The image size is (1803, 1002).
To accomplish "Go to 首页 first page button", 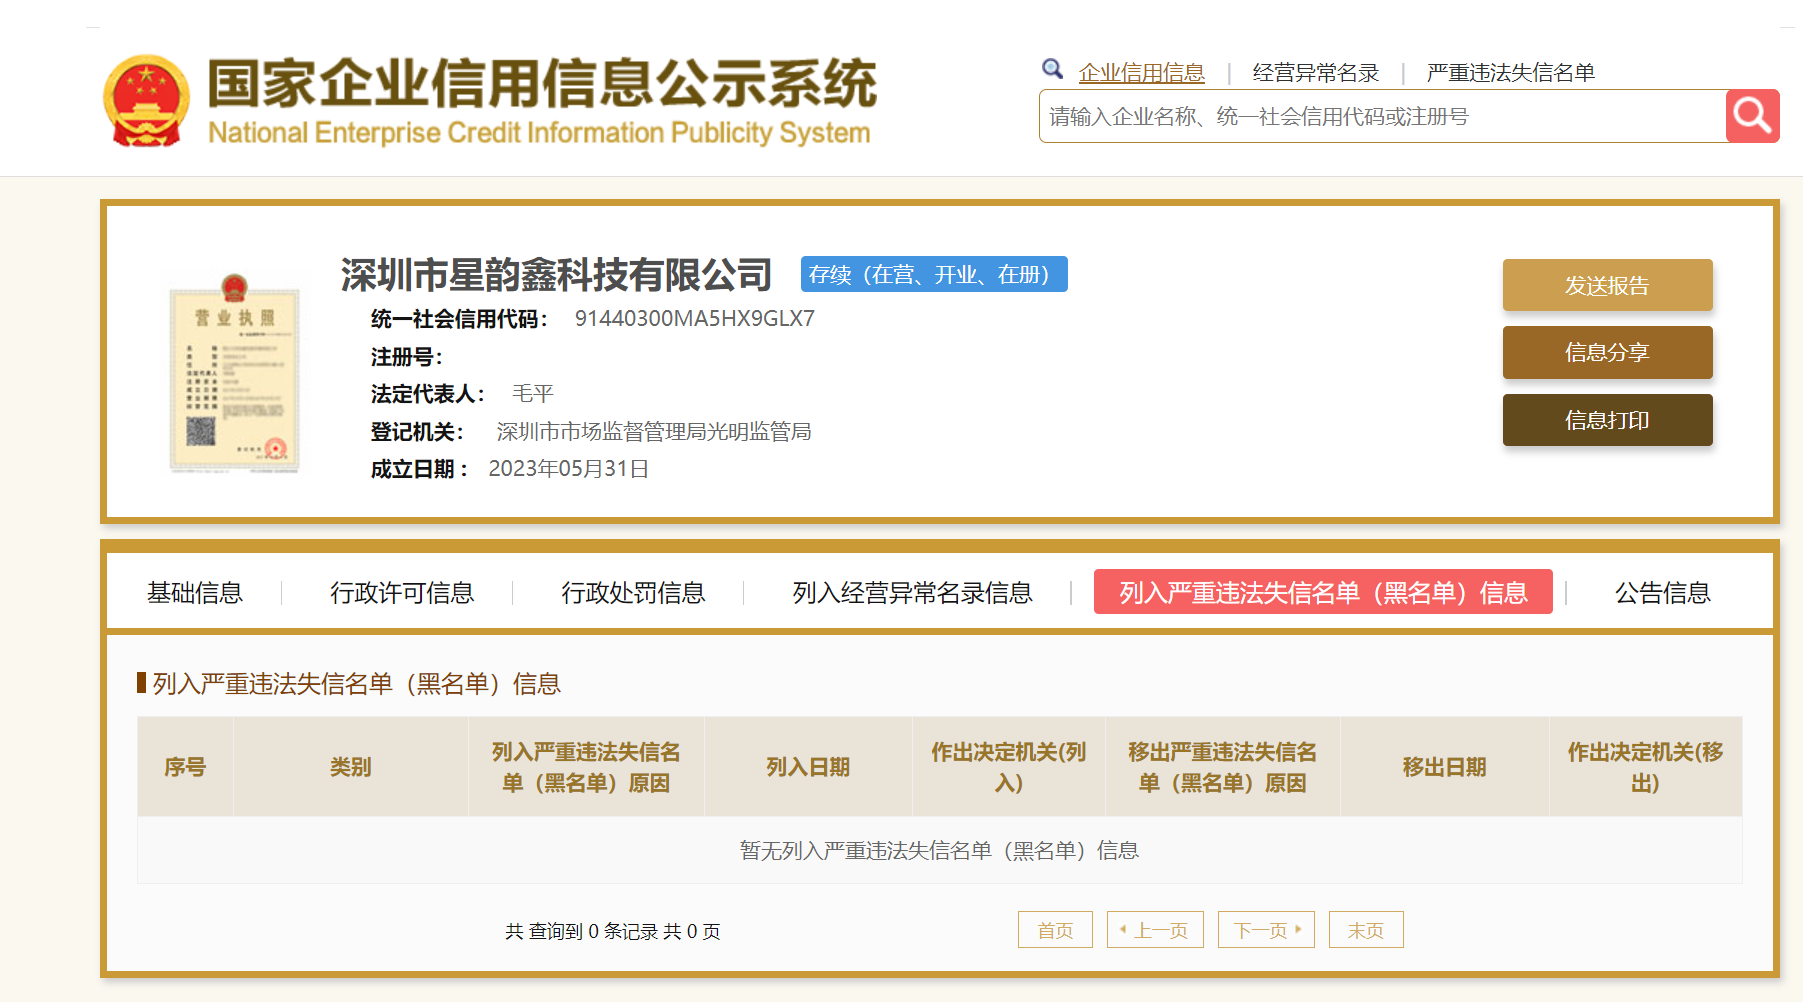I will pos(1055,930).
